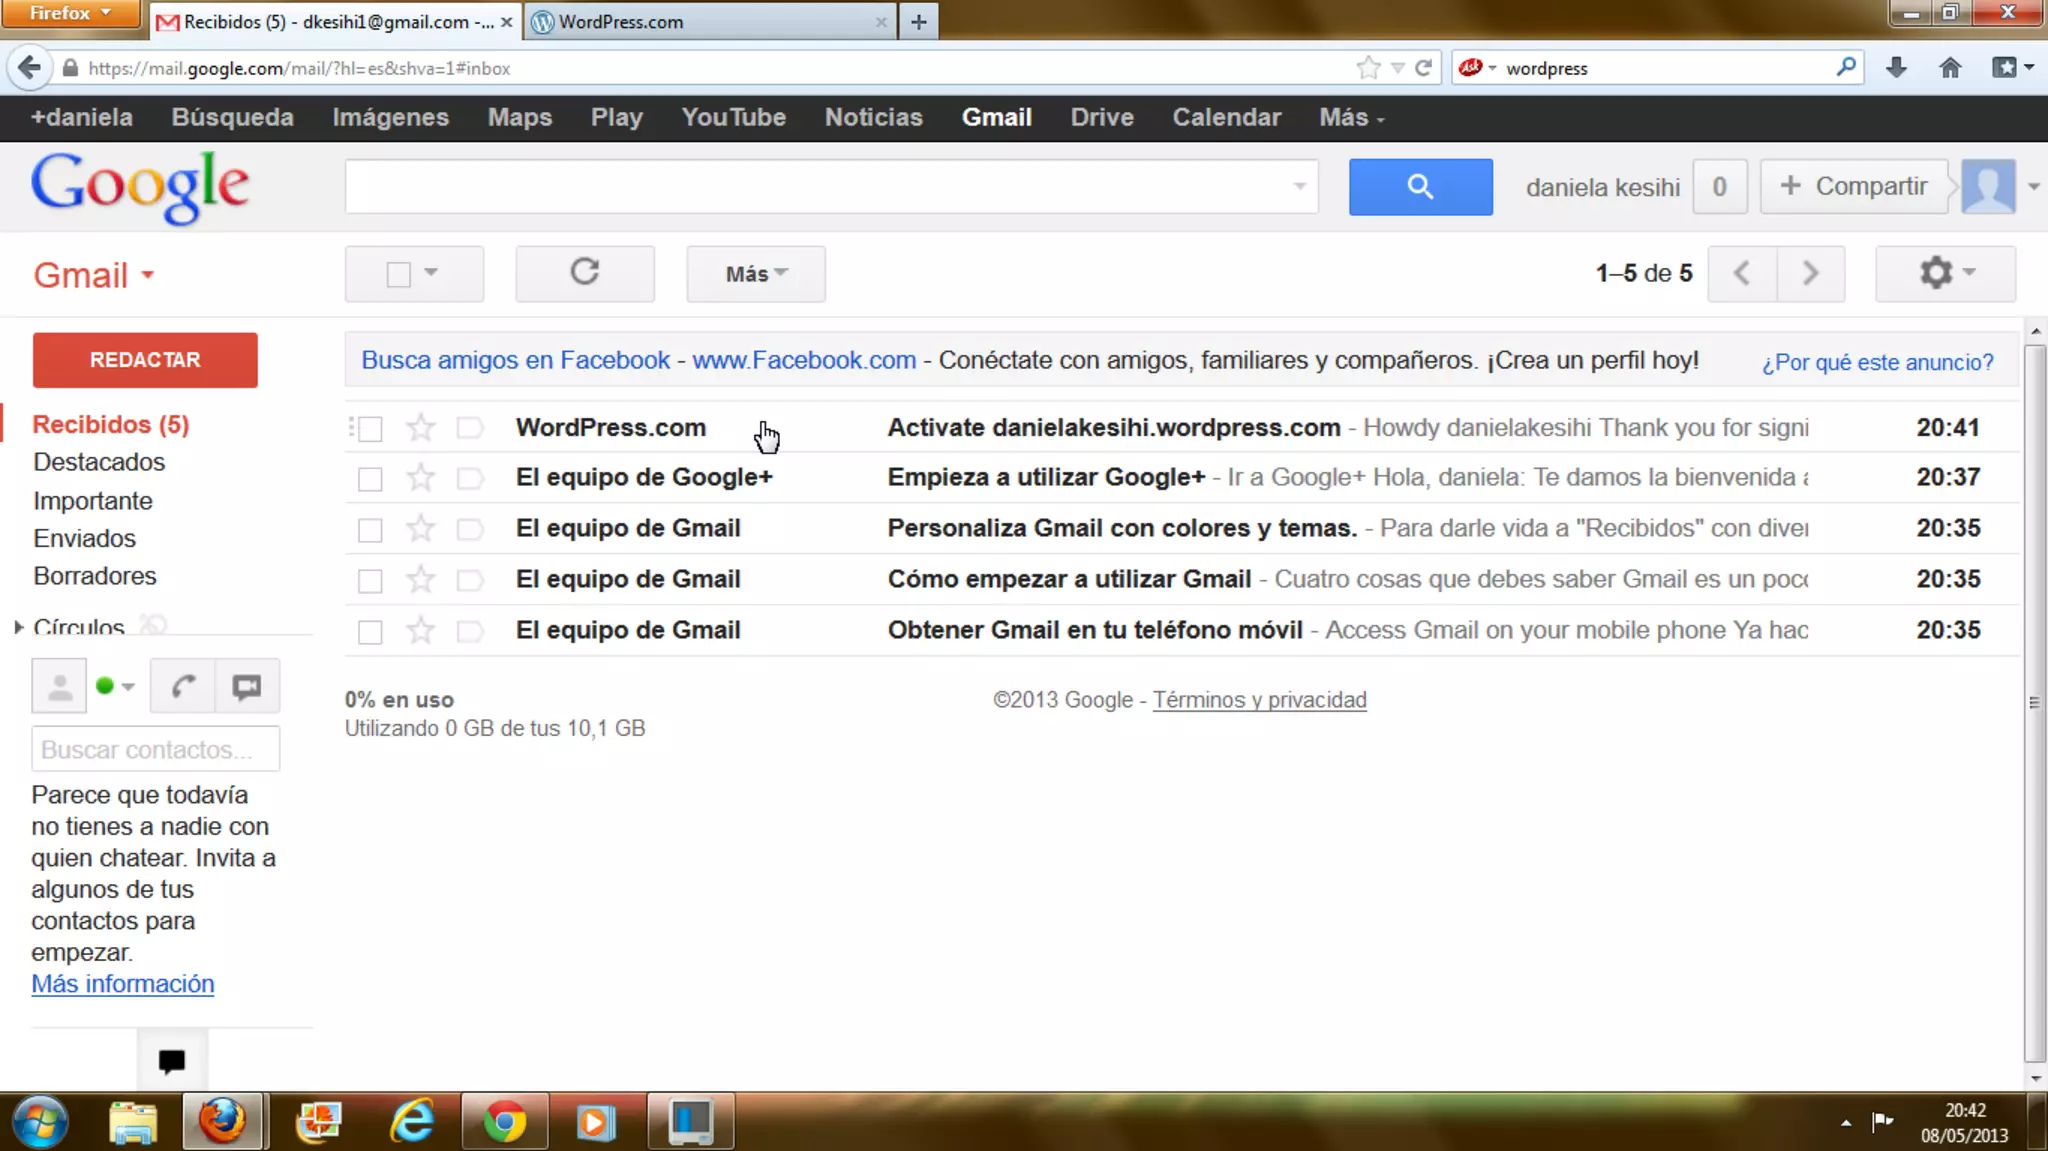Click the Firefox back arrow
Image resolution: width=2048 pixels, height=1151 pixels.
pyautogui.click(x=30, y=68)
